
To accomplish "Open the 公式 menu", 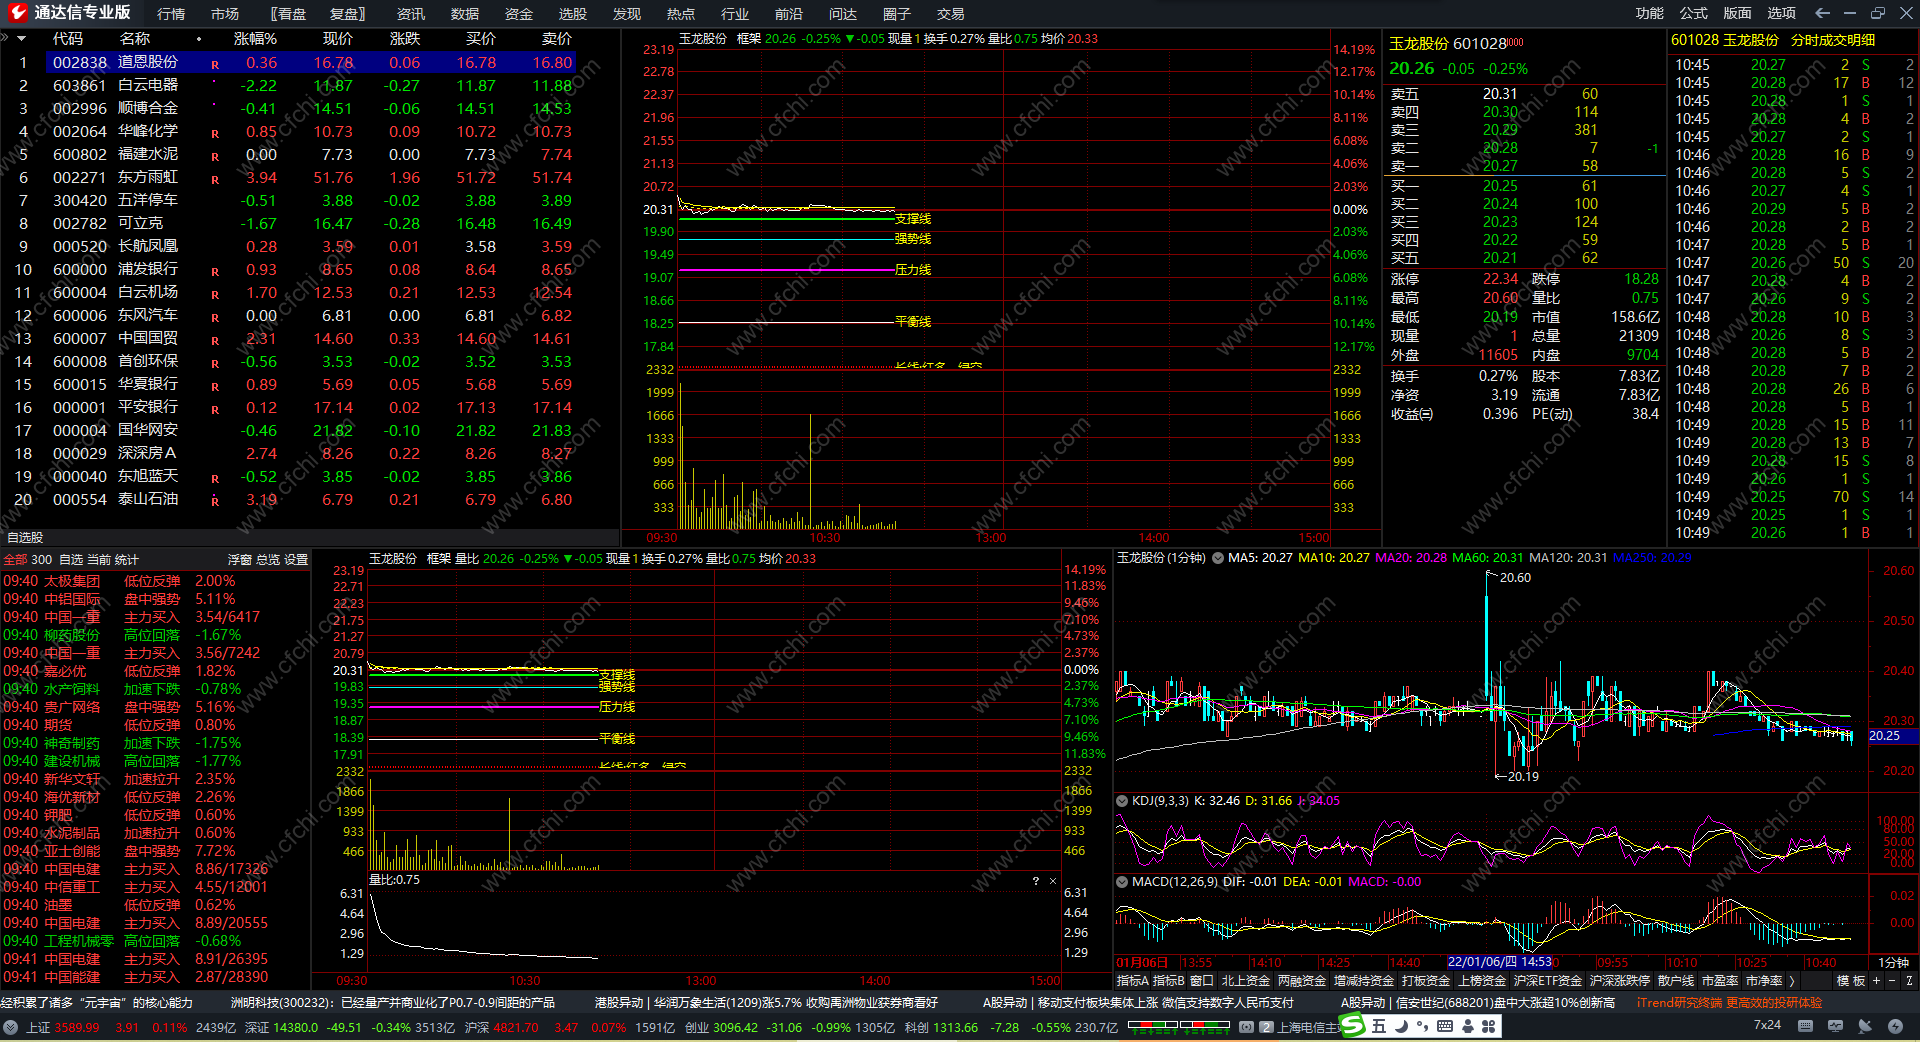I will click(x=1694, y=13).
